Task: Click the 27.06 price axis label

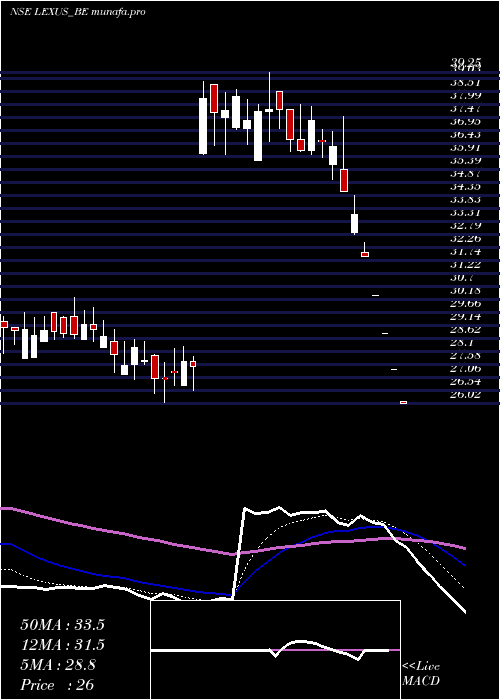Action: pos(465,369)
